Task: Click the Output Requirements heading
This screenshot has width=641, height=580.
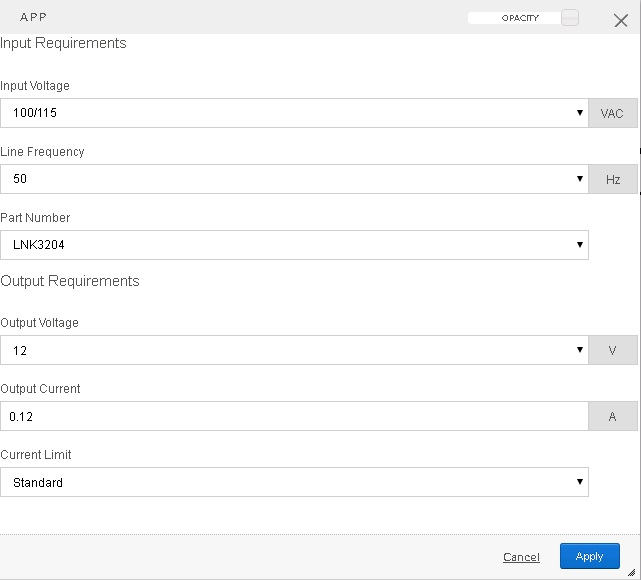Action: (70, 281)
